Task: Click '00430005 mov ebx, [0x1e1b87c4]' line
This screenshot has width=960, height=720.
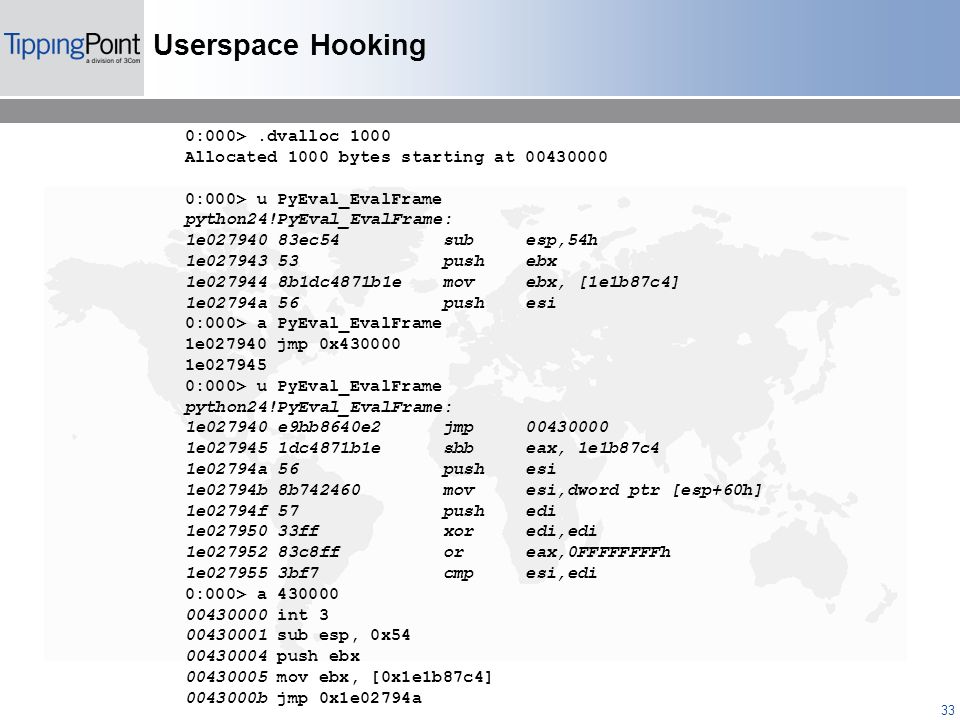Action: click(339, 677)
